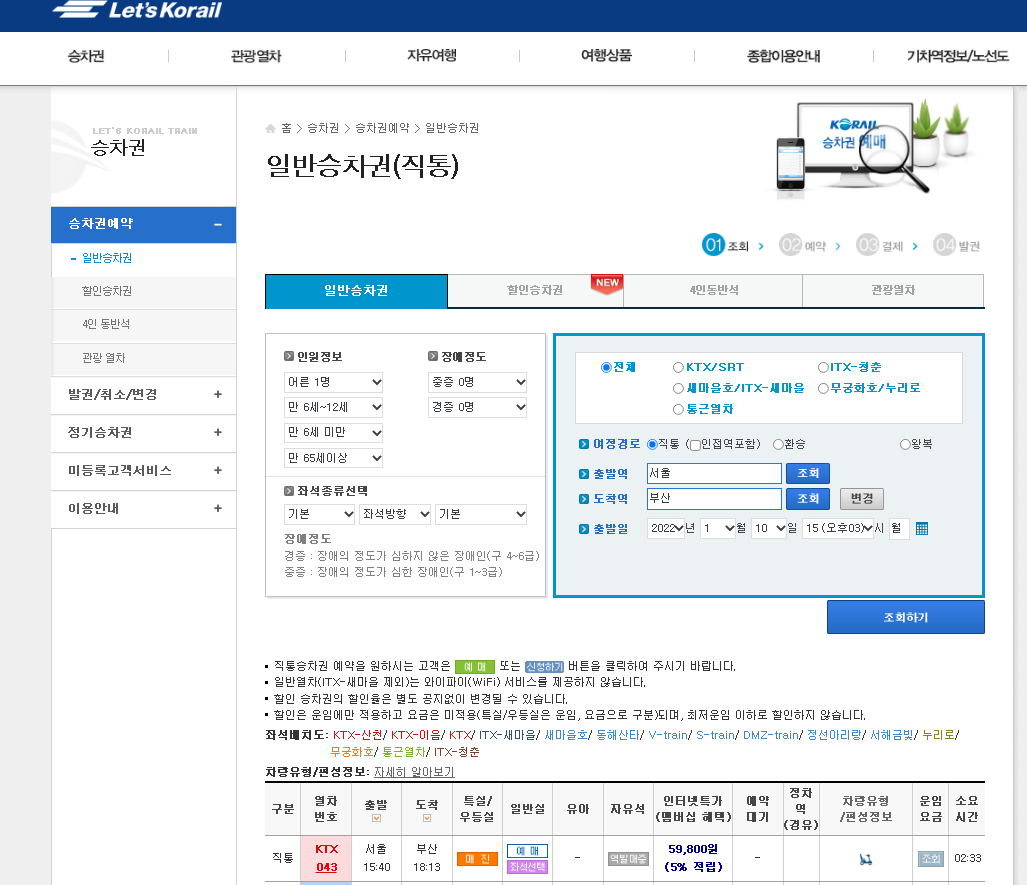Click the 변경 swap stations button
Image resolution: width=1027 pixels, height=885 pixels.
[861, 499]
